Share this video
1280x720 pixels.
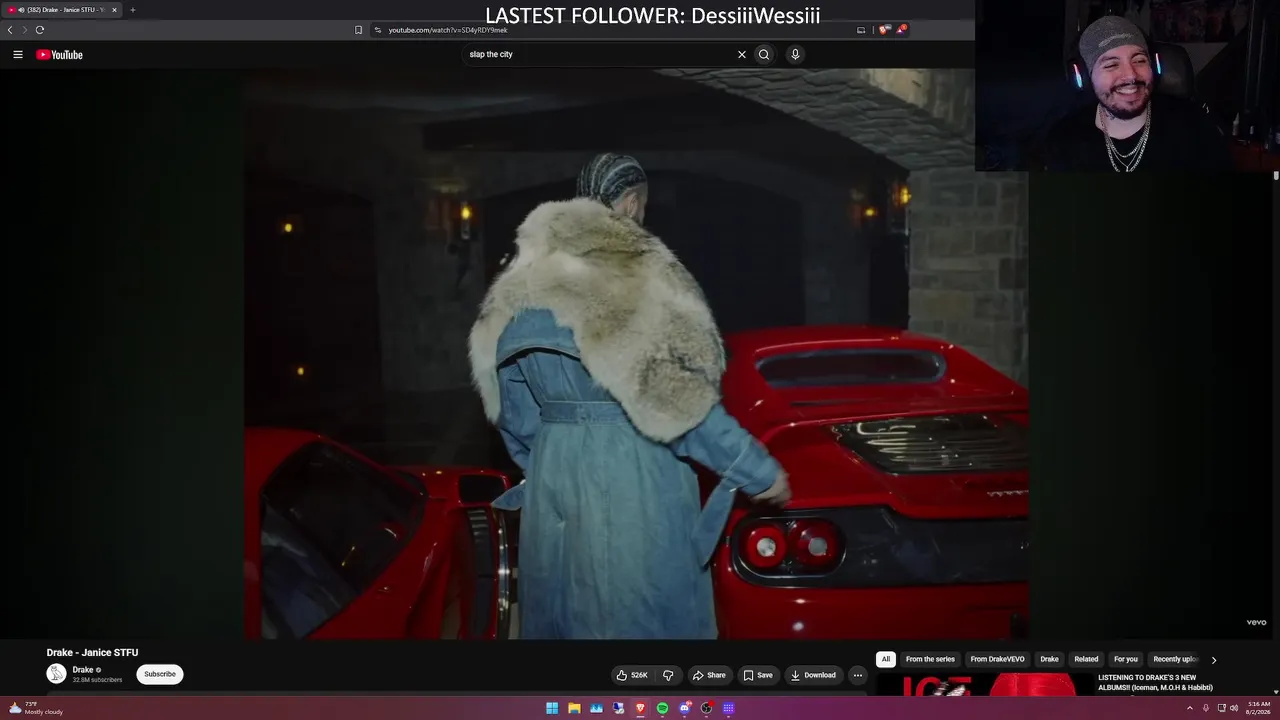[x=709, y=675]
